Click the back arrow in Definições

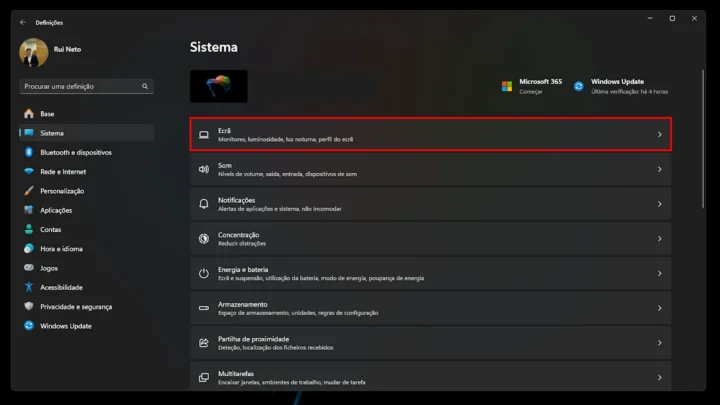pyautogui.click(x=23, y=22)
